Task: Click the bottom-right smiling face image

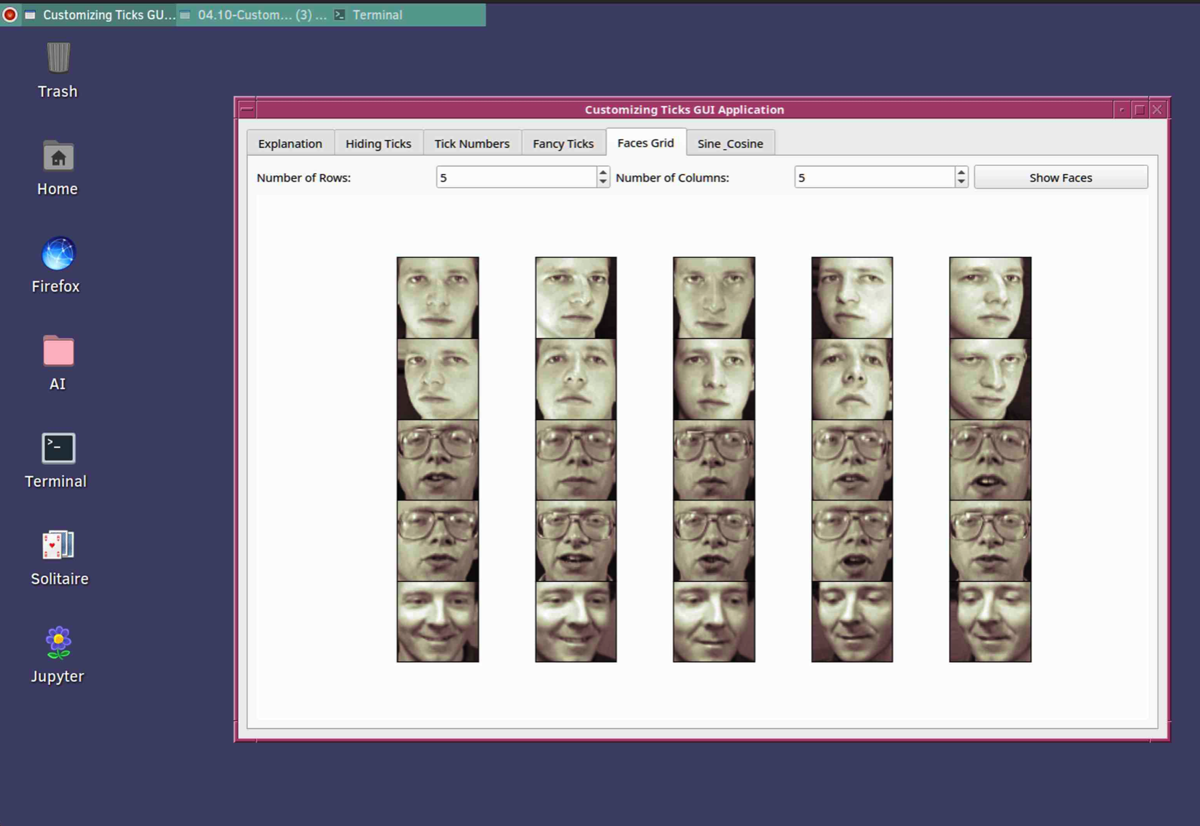Action: [x=990, y=621]
